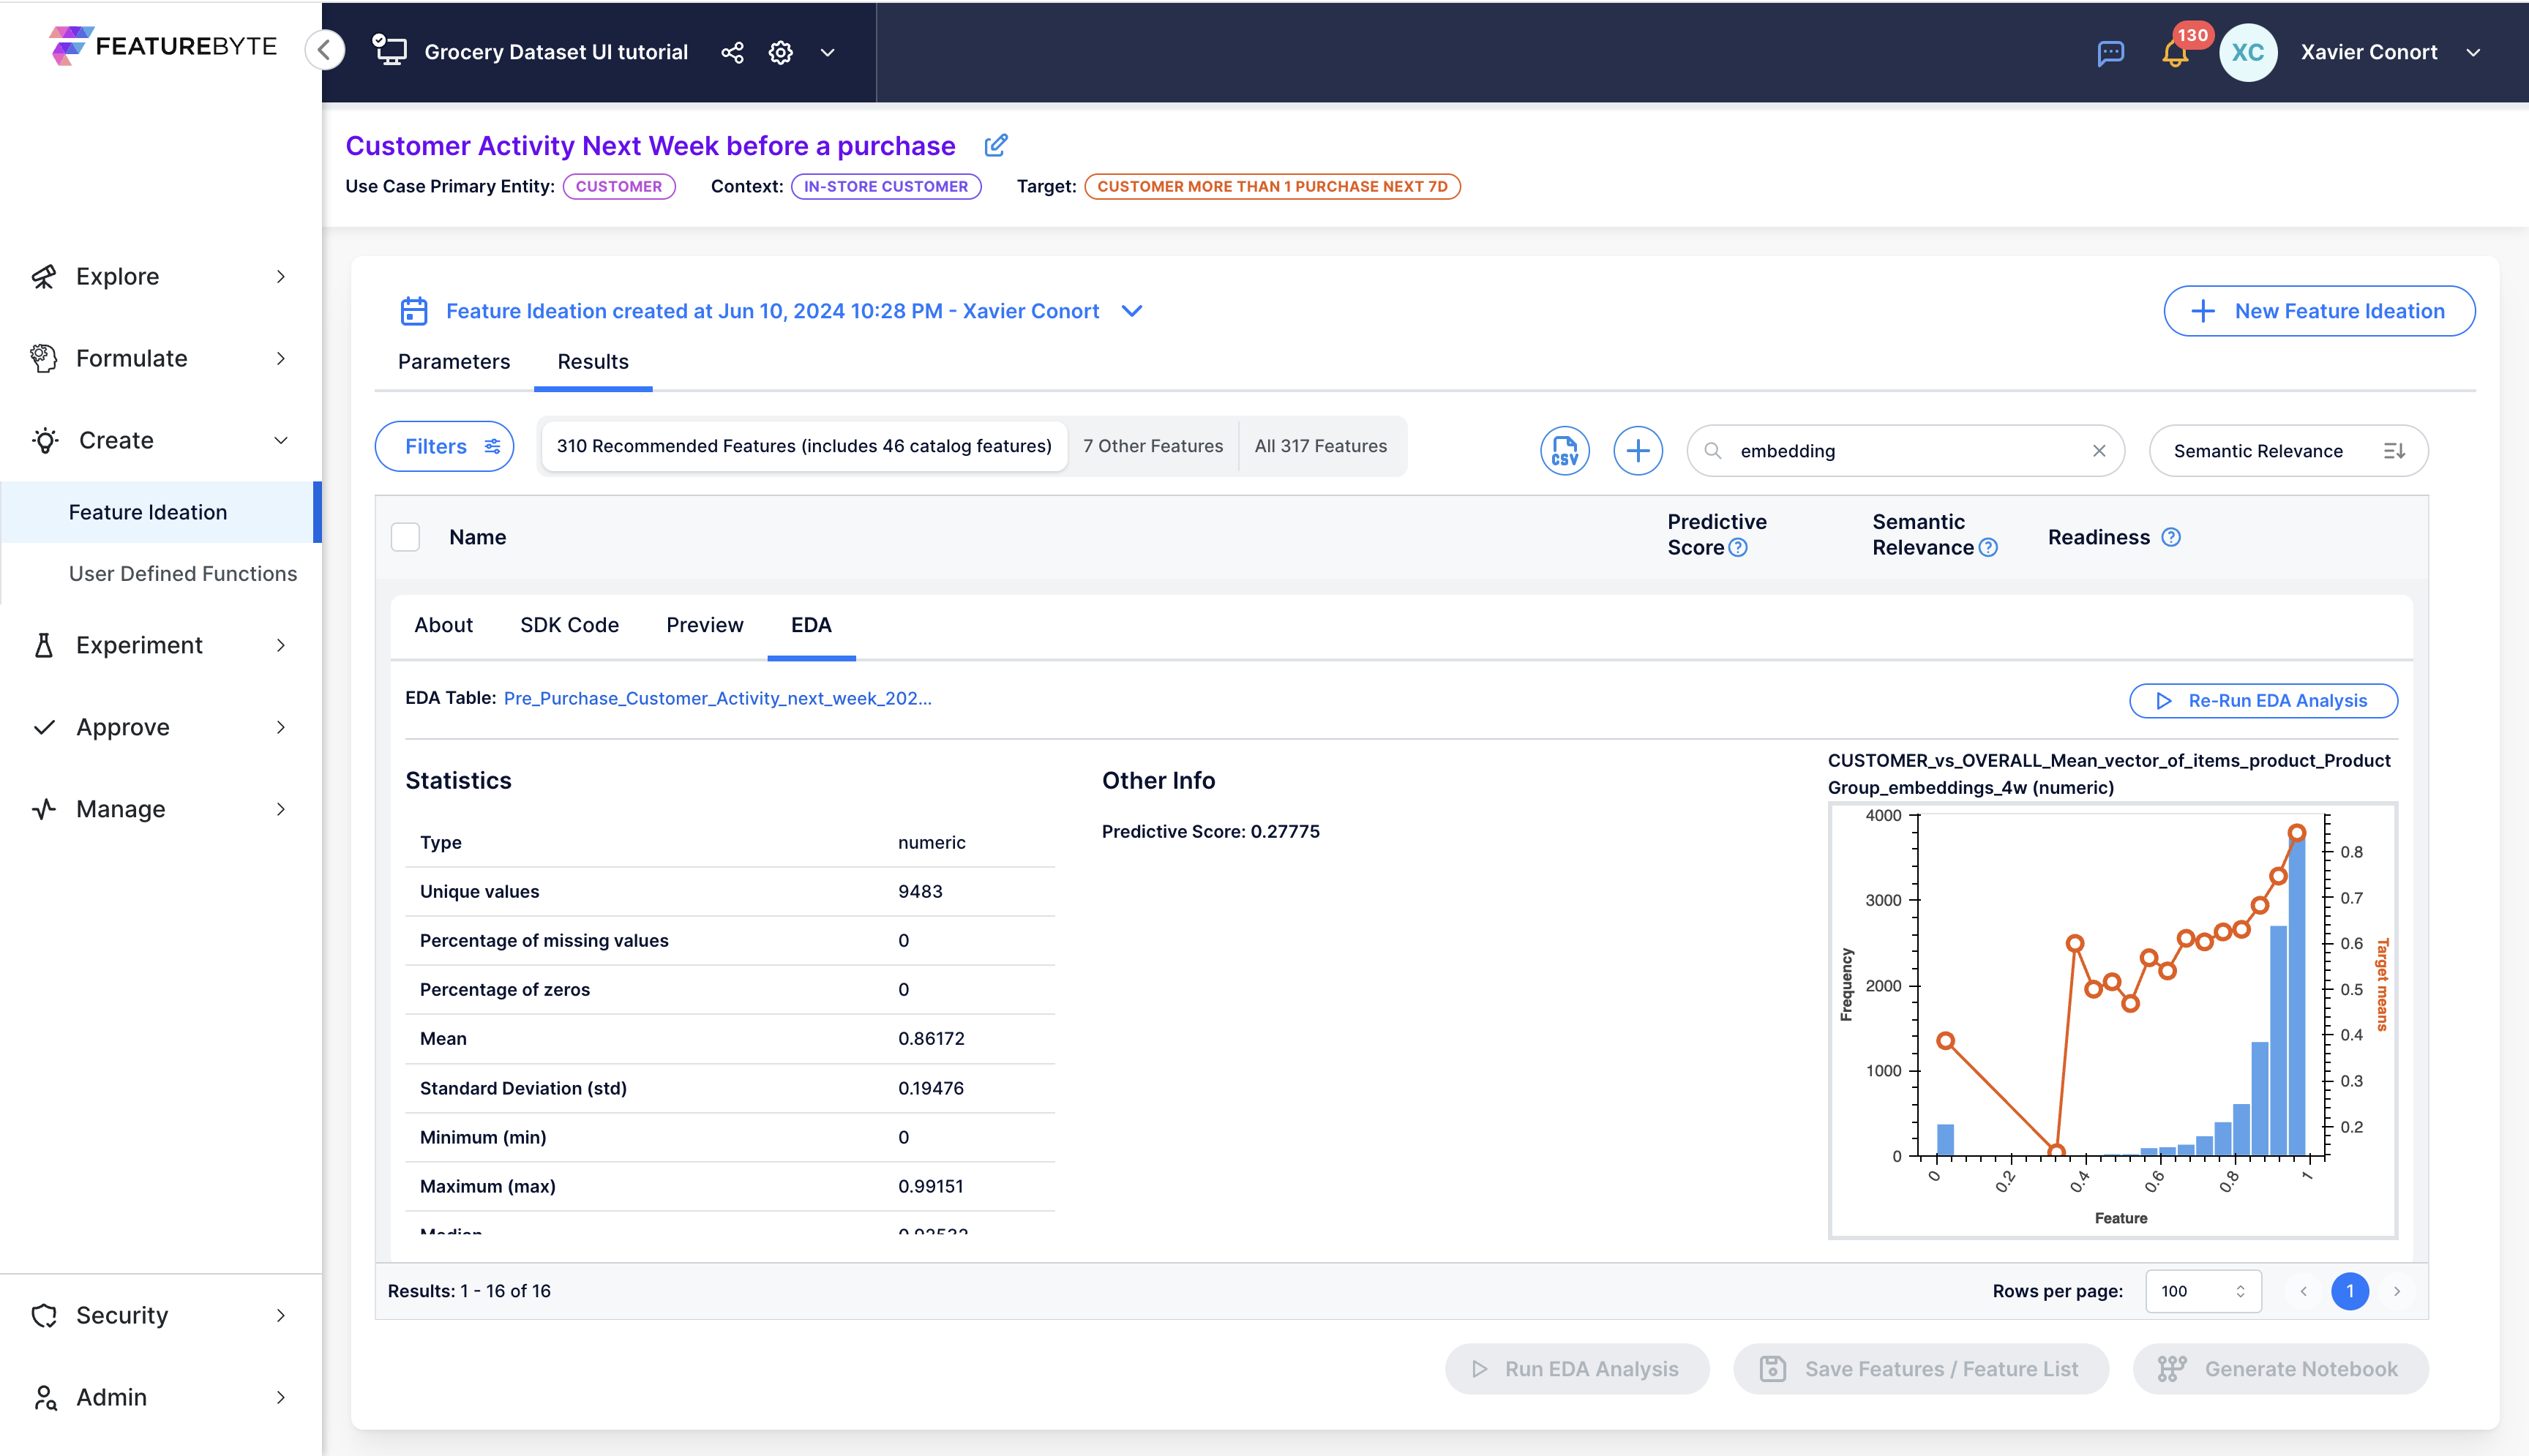2529x1456 pixels.
Task: Download results as CSV icon
Action: coord(1564,451)
